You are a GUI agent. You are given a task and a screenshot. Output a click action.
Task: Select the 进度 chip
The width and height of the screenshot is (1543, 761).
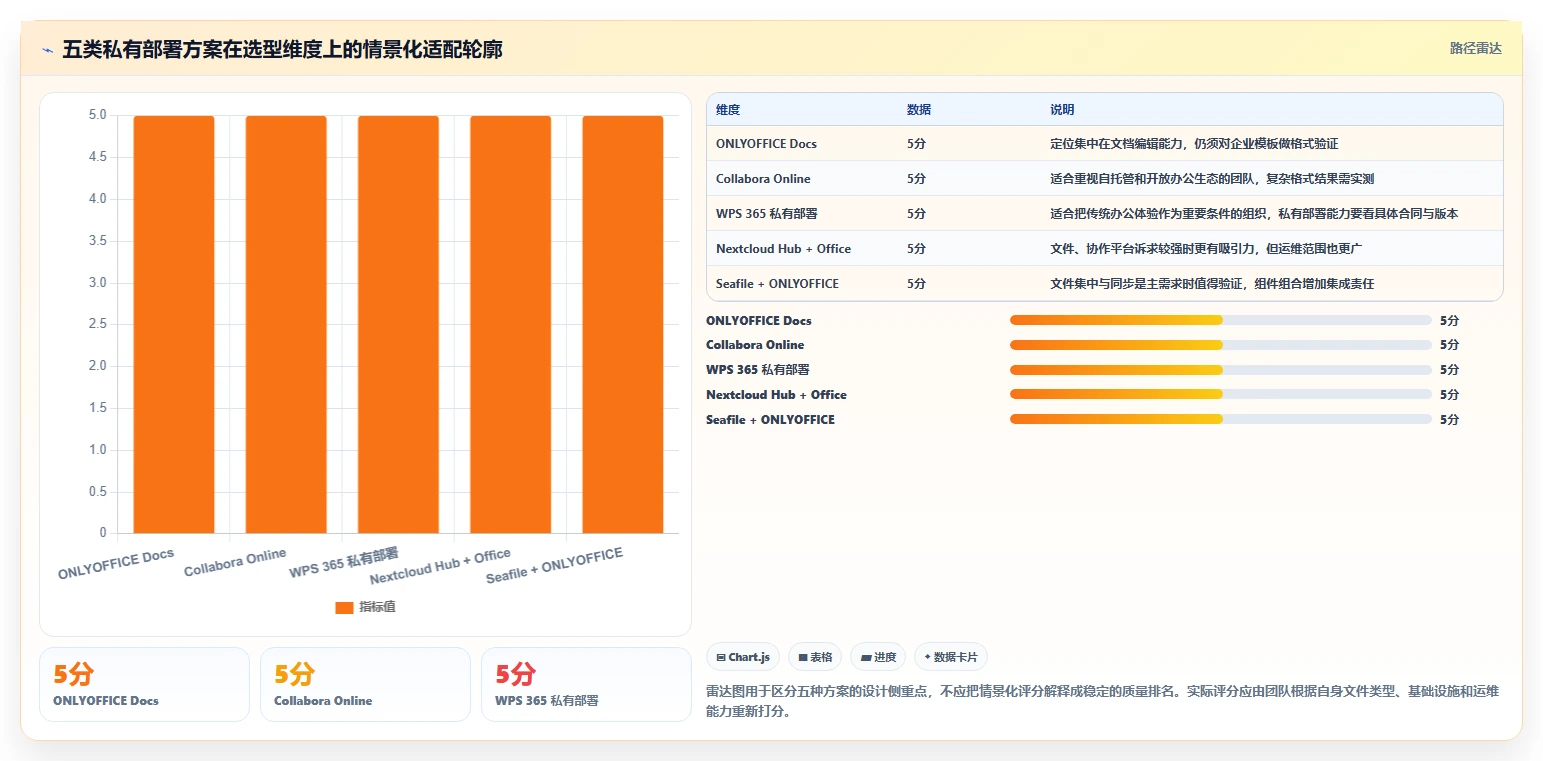(878, 657)
